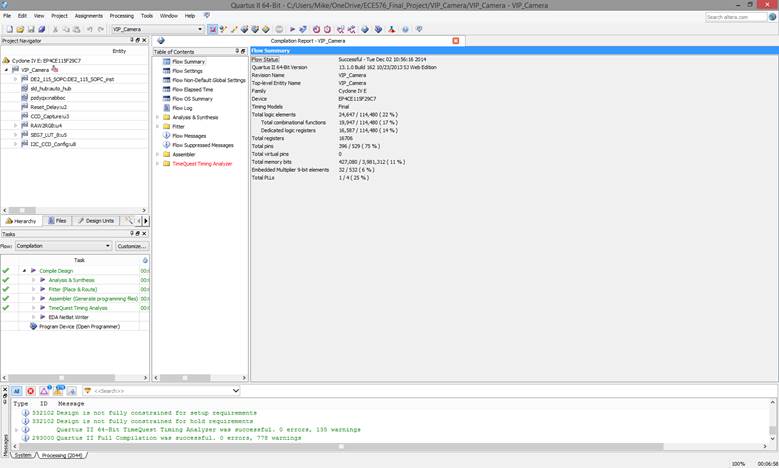Close the Tasks panel
Screen dimensions: 779x468
tap(145, 234)
